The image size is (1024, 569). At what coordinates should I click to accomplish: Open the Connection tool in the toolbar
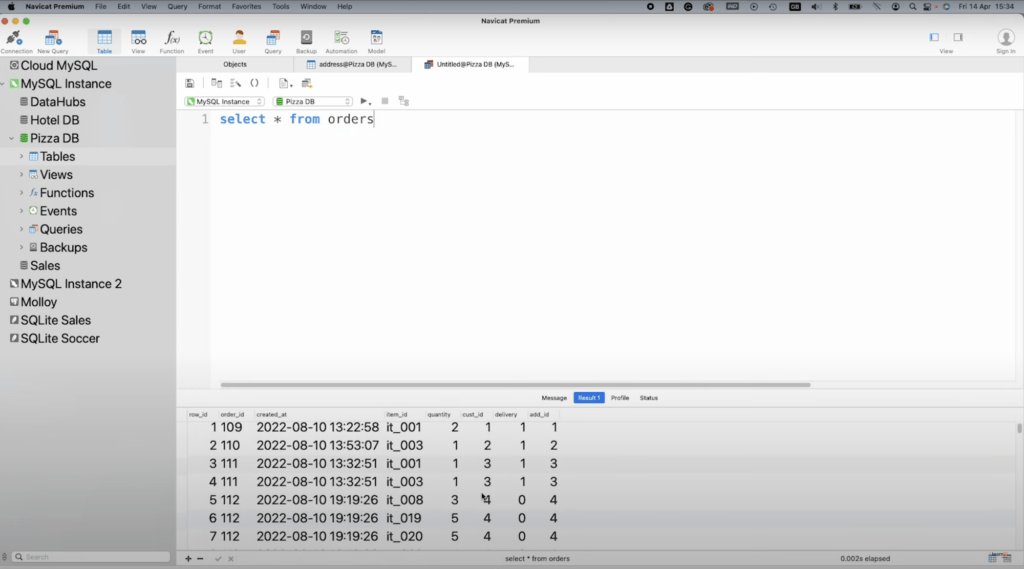click(16, 39)
